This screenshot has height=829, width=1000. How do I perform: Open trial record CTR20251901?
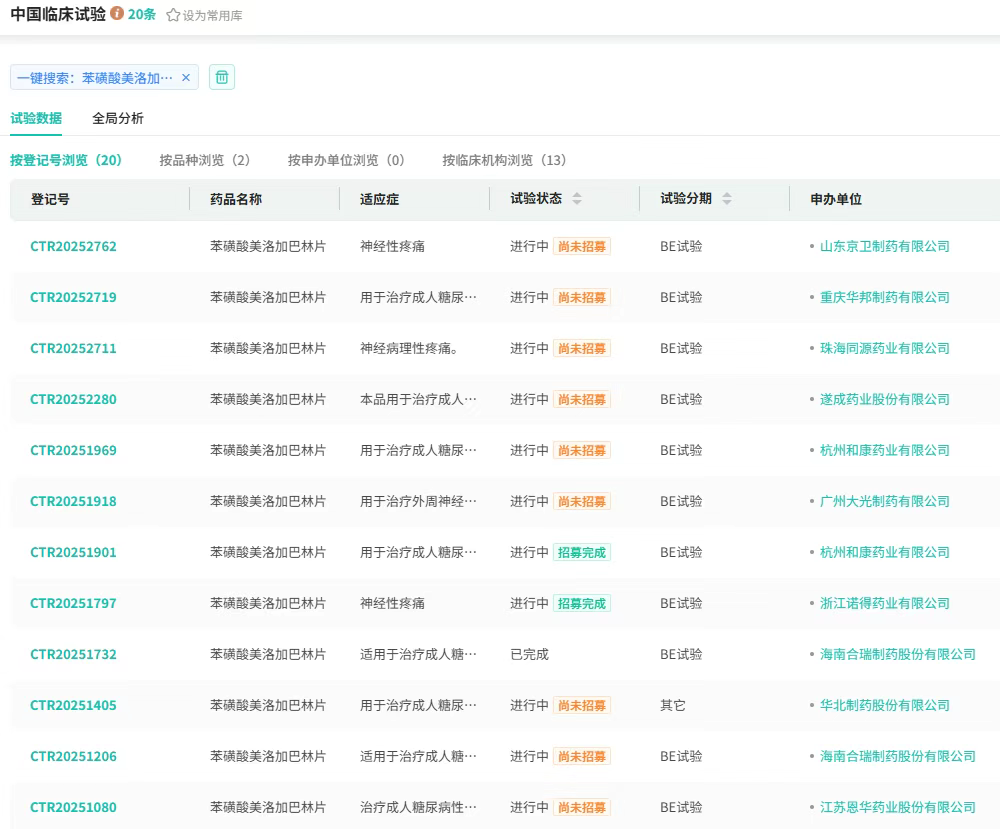point(73,552)
